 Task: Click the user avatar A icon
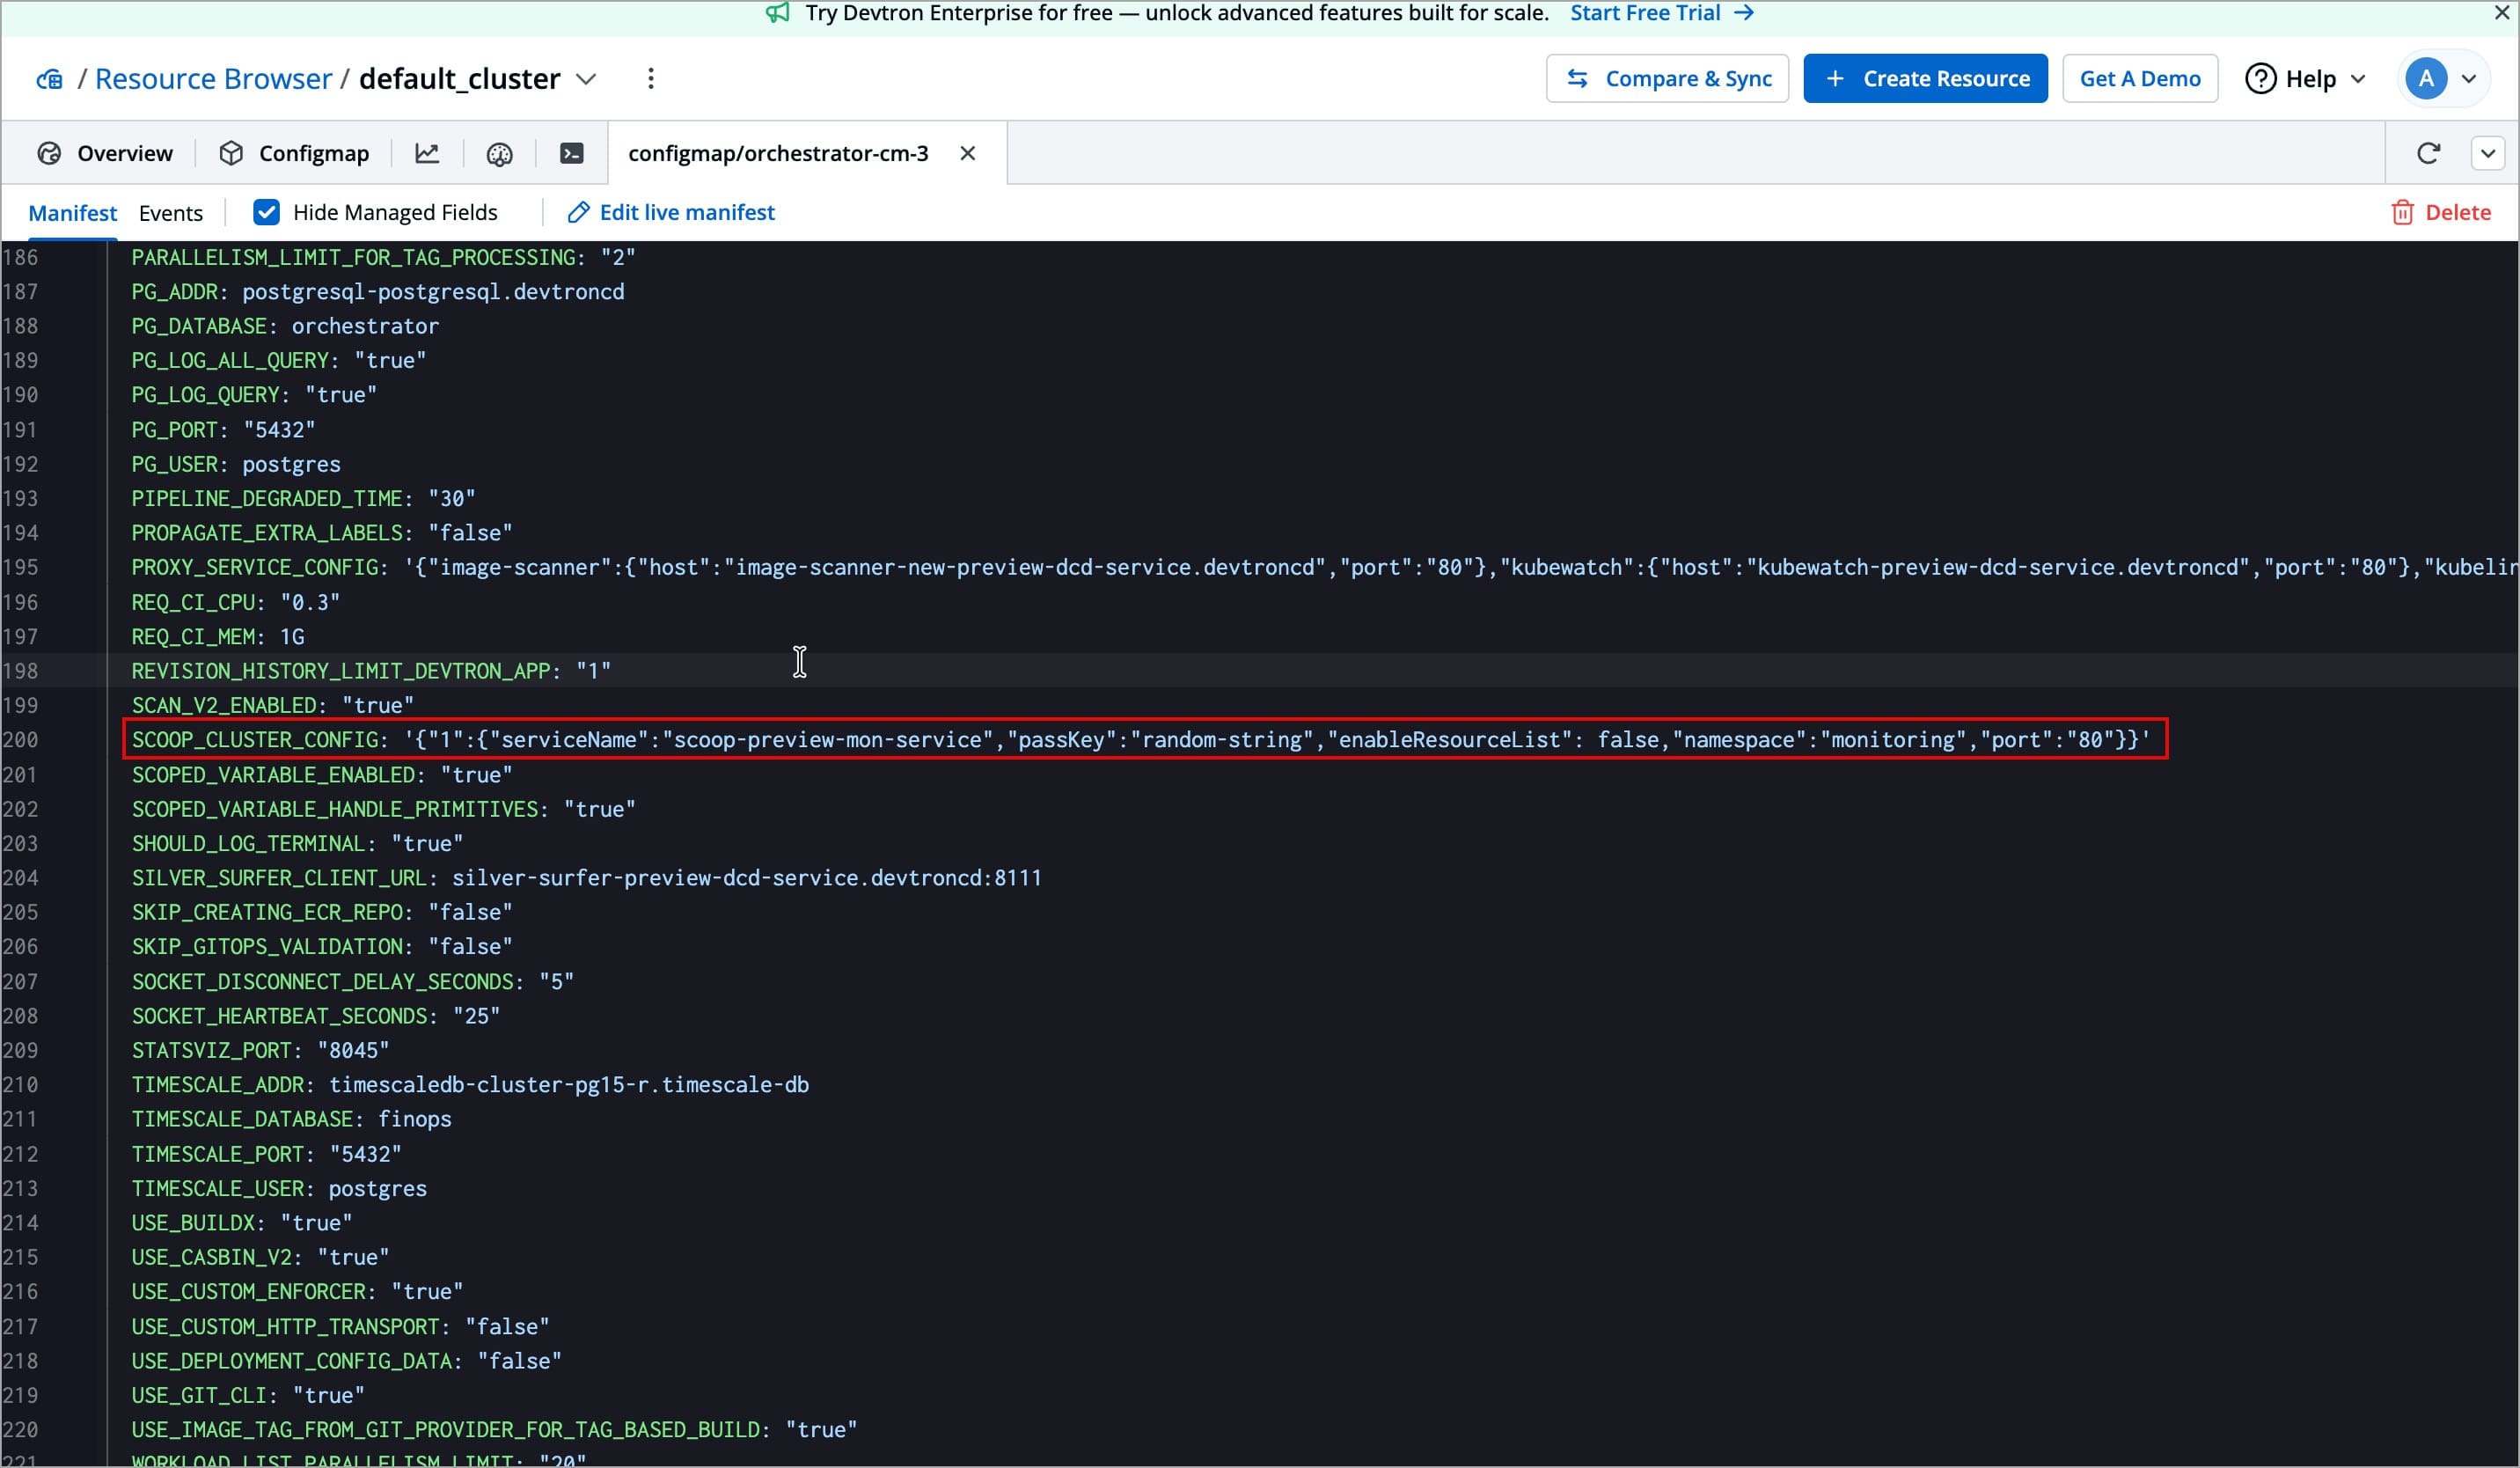click(x=2425, y=78)
